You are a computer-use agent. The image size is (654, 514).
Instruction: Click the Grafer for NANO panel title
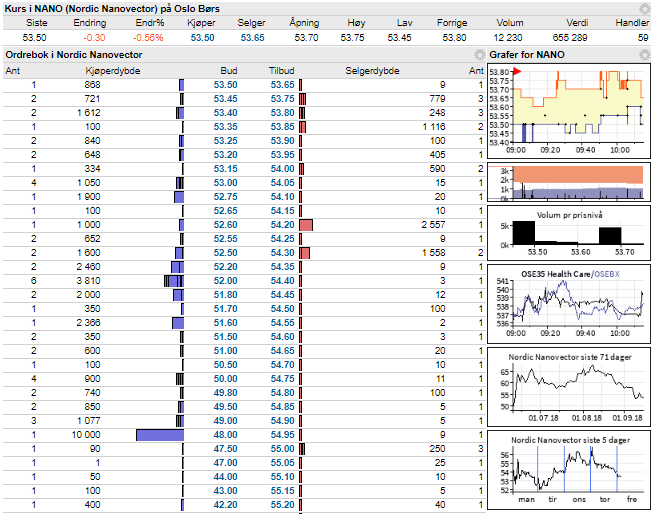point(527,55)
